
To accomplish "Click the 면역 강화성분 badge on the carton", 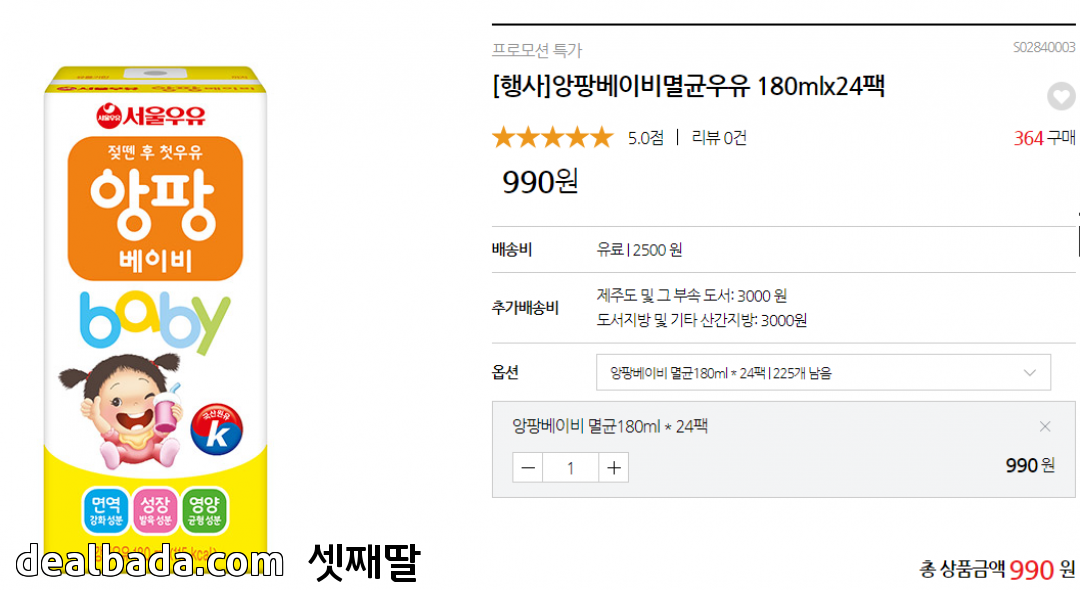I will click(104, 509).
